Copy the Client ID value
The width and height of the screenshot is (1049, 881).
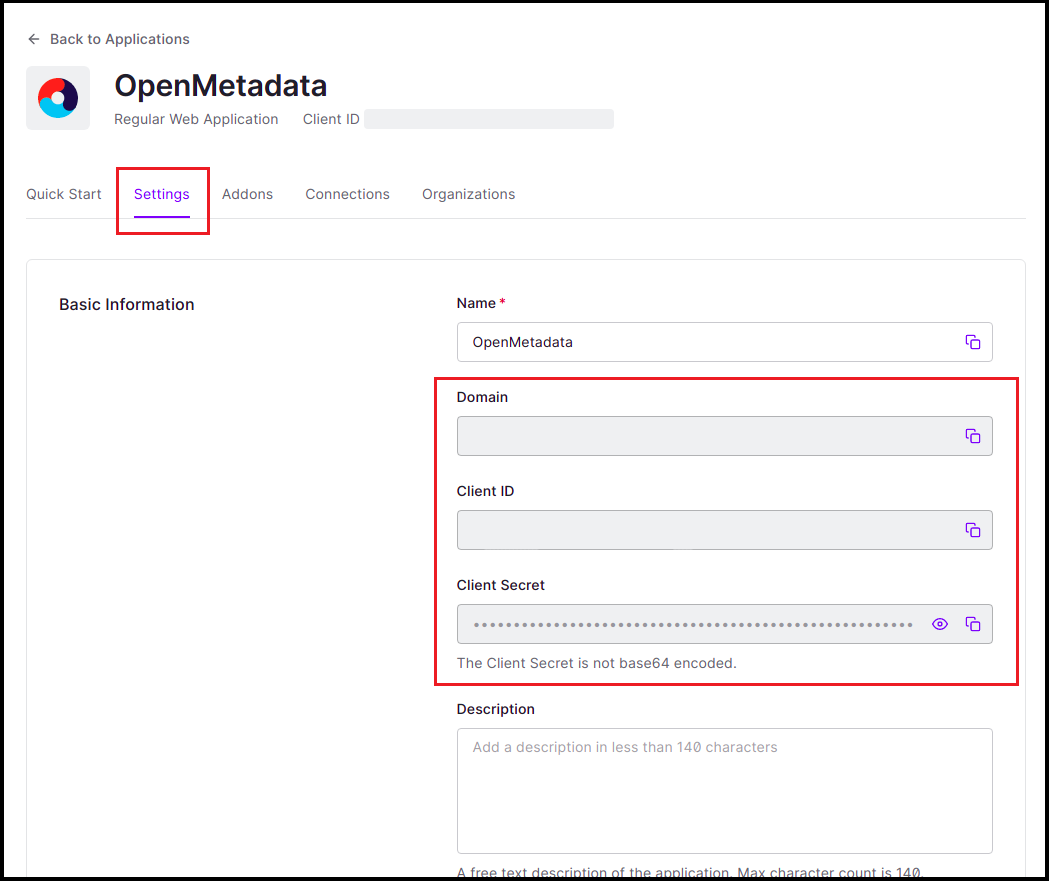972,530
